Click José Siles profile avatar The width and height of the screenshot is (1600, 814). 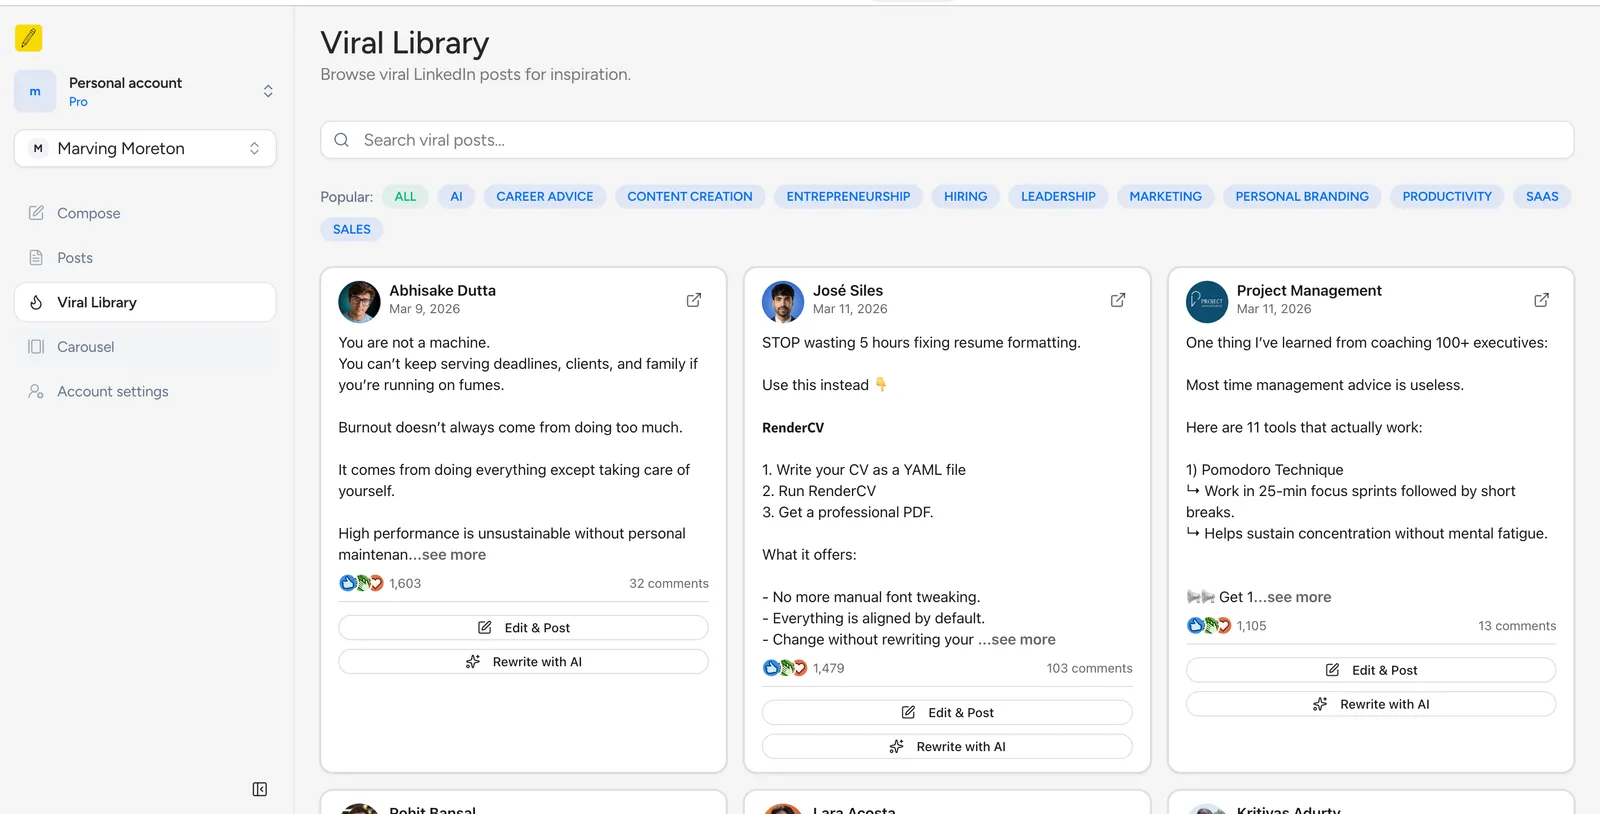[x=782, y=301]
